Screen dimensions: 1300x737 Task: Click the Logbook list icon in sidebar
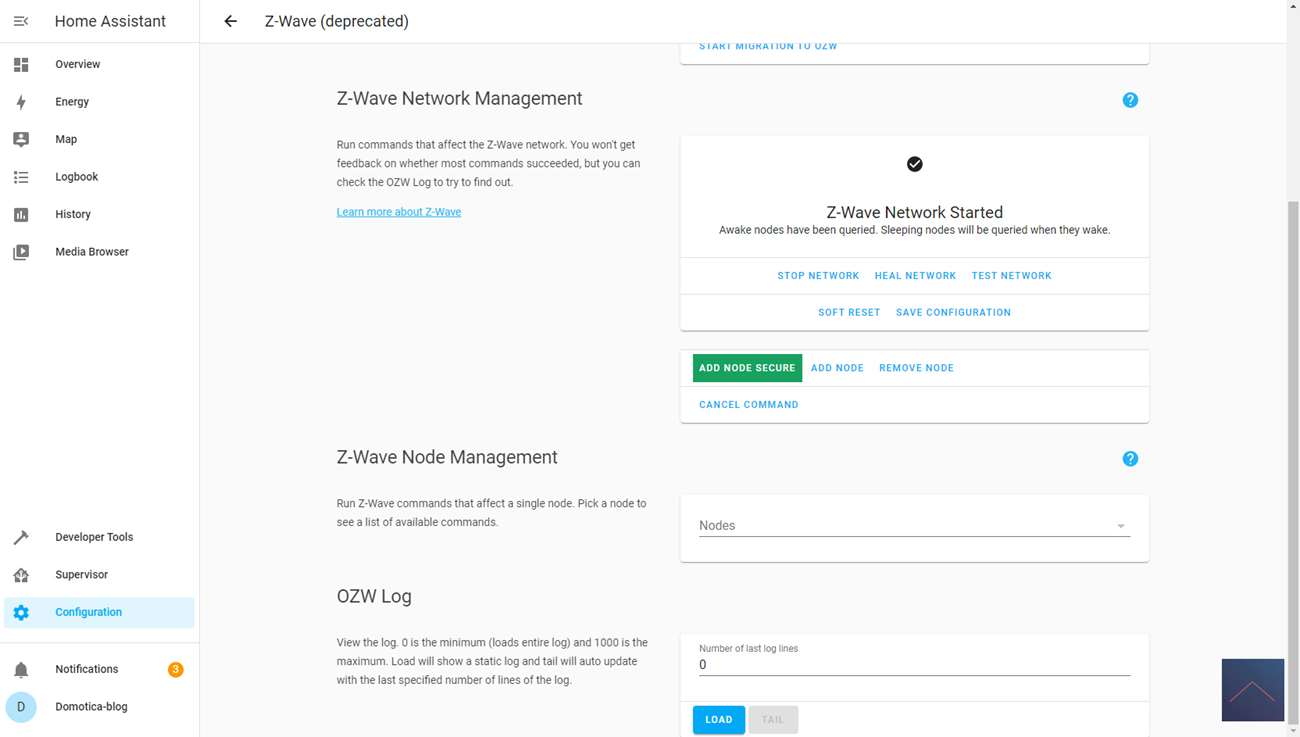[x=21, y=177]
